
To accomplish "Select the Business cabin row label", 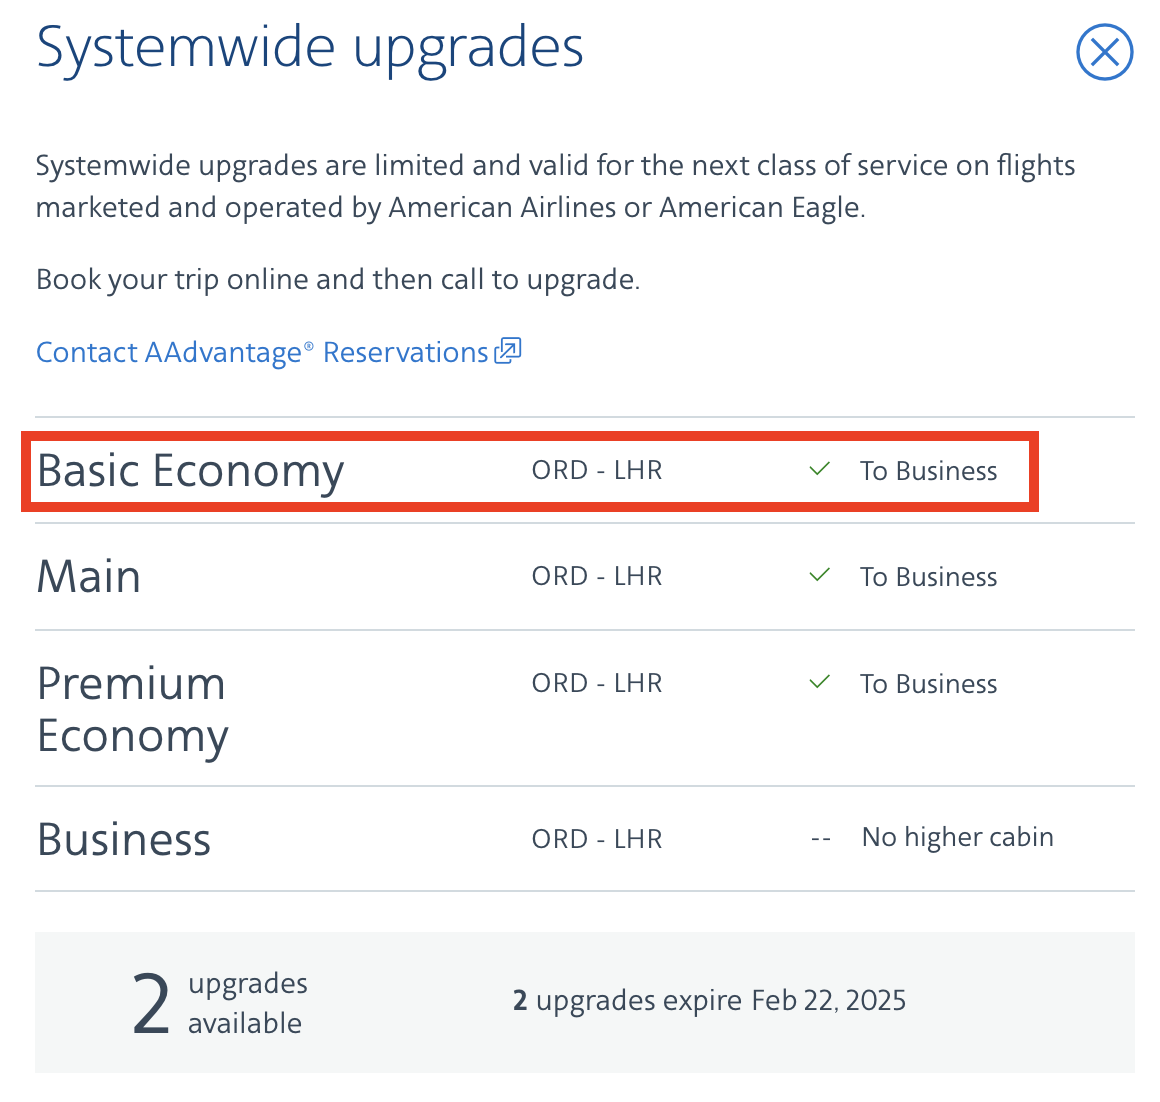I will tap(124, 840).
